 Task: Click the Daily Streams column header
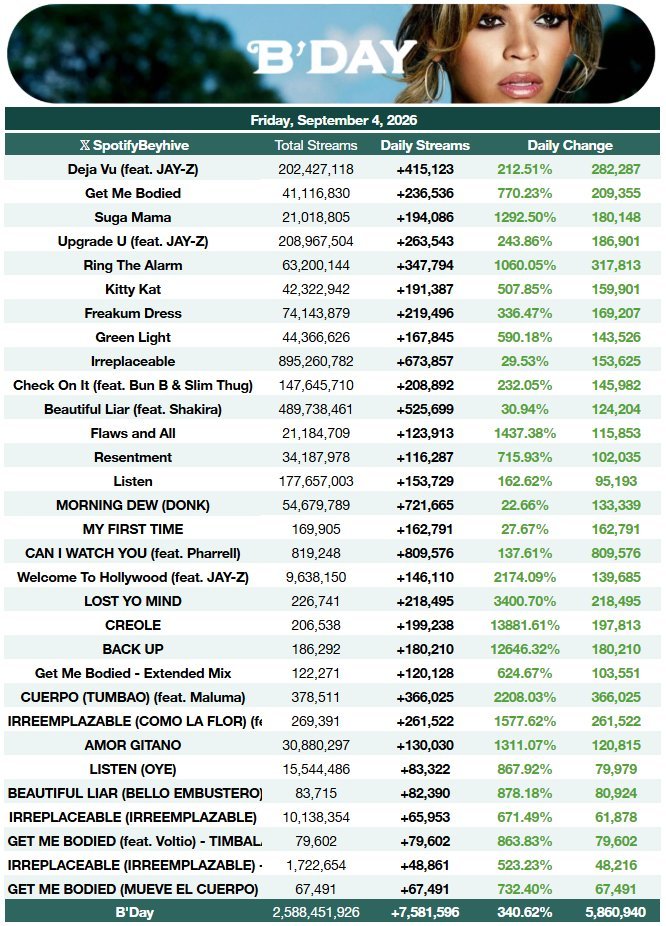pyautogui.click(x=425, y=145)
